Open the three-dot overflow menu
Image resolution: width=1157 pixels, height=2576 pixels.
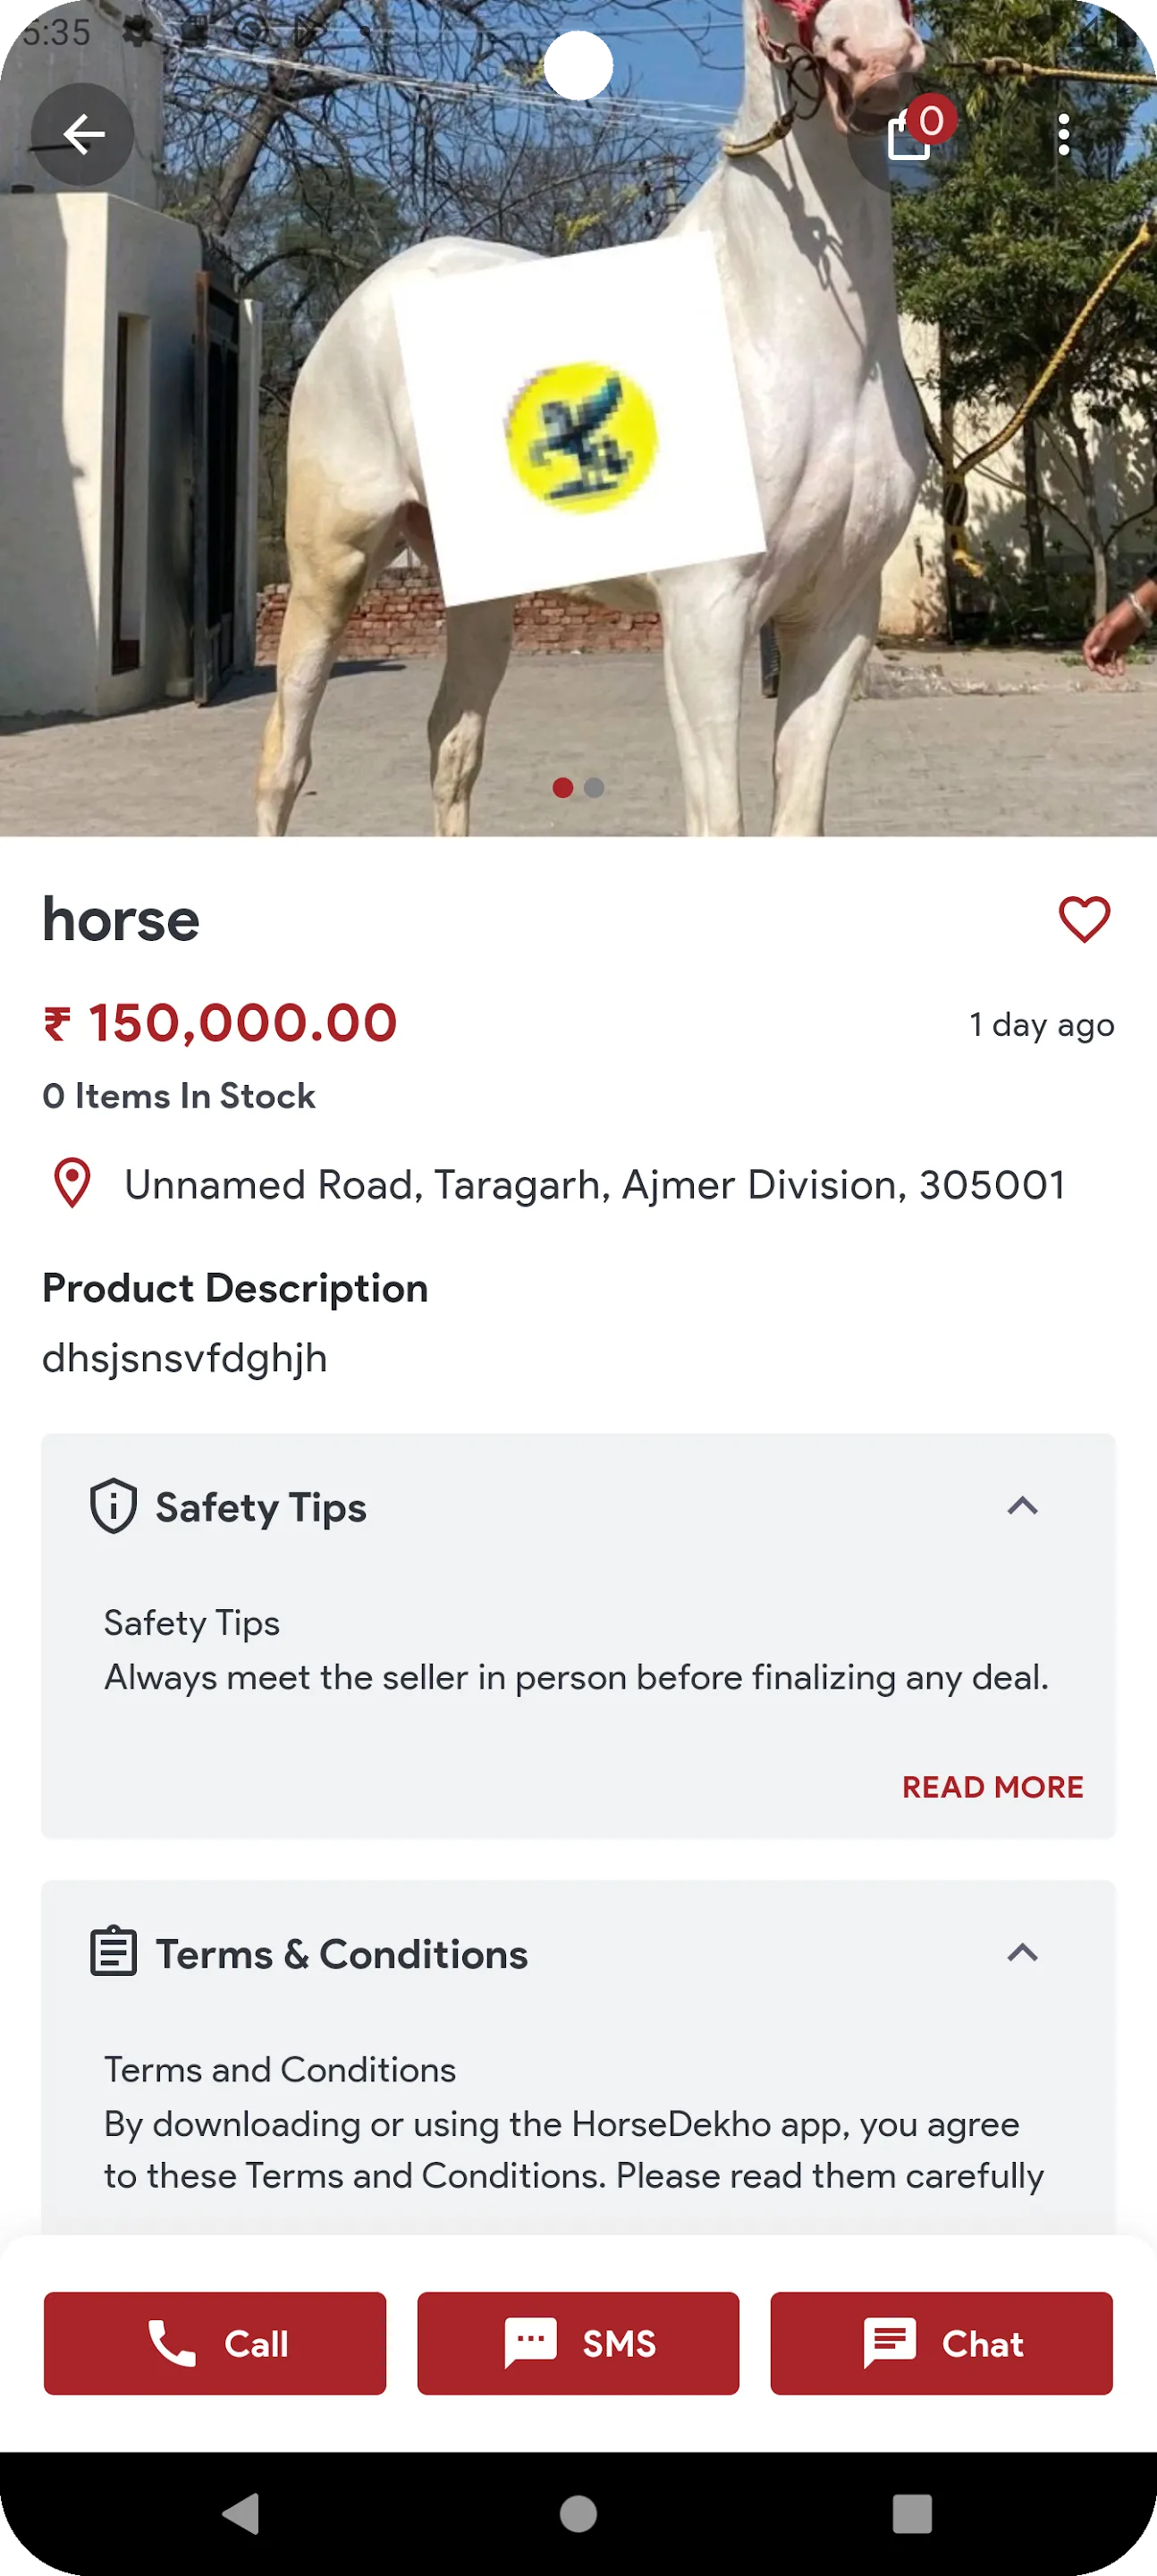(x=1063, y=134)
